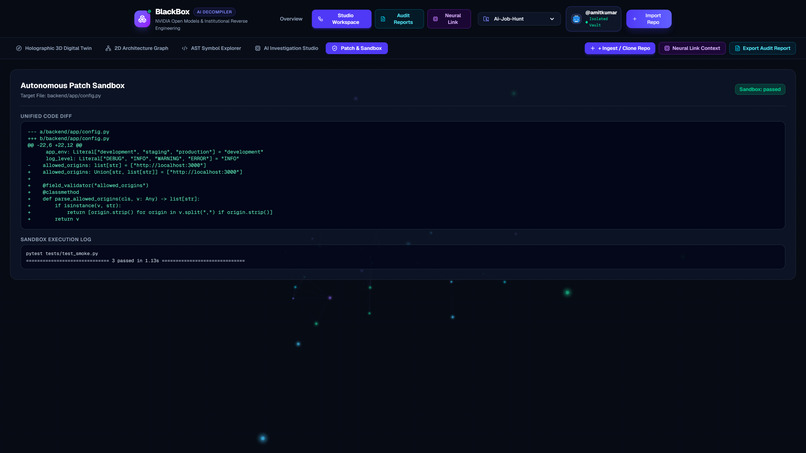806x453 pixels.
Task: Open AST Symbol Explorer tab
Action: click(211, 48)
